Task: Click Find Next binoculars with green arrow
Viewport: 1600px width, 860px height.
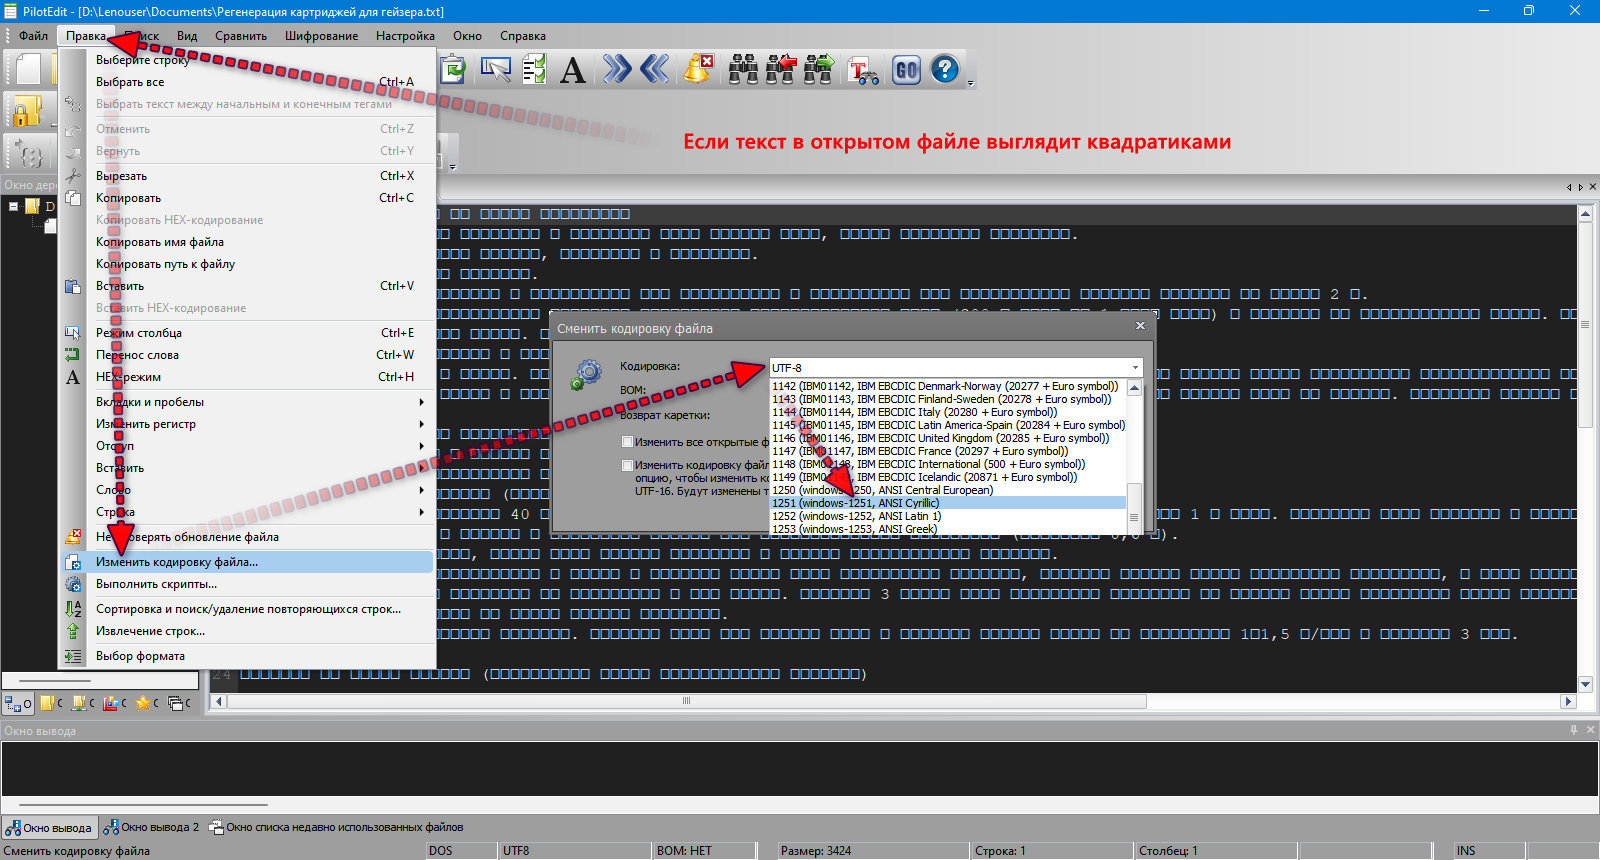Action: click(818, 69)
